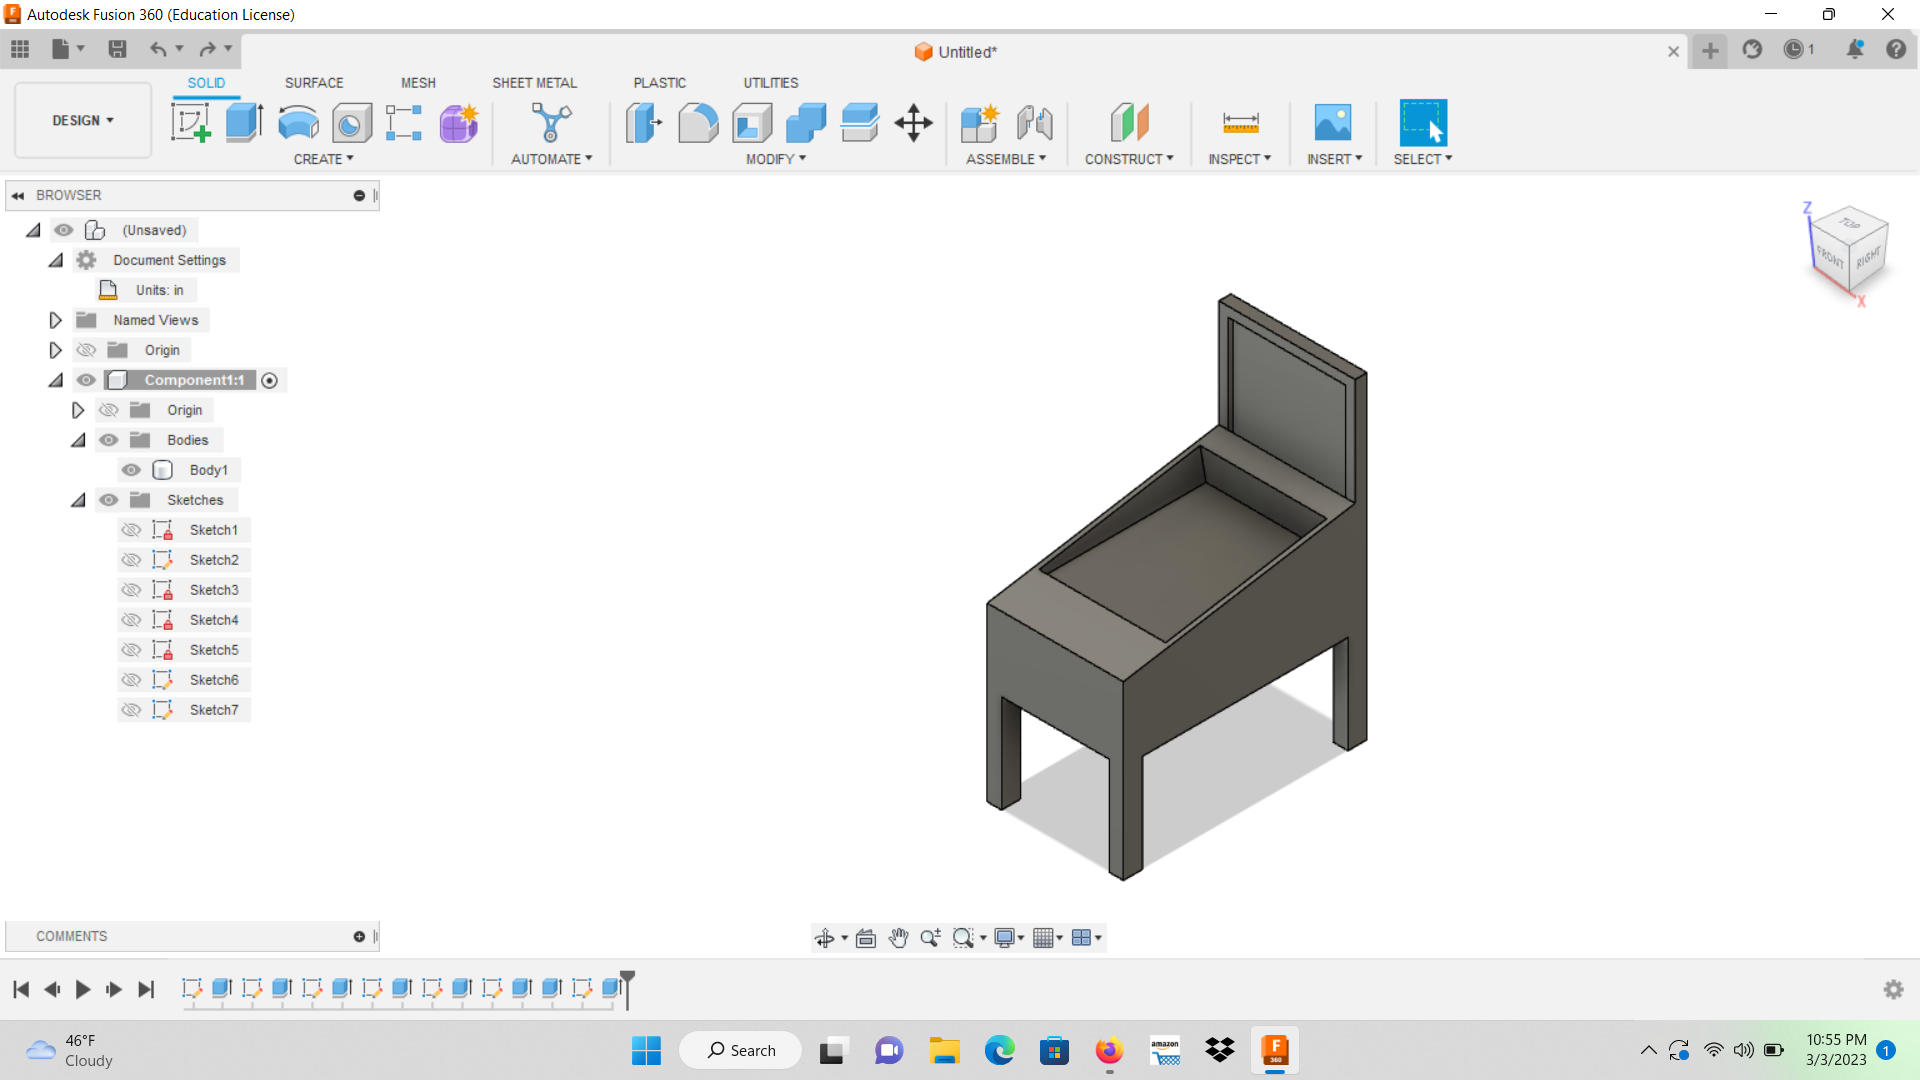This screenshot has height=1080, width=1920.
Task: Click the Undo button
Action: click(159, 49)
